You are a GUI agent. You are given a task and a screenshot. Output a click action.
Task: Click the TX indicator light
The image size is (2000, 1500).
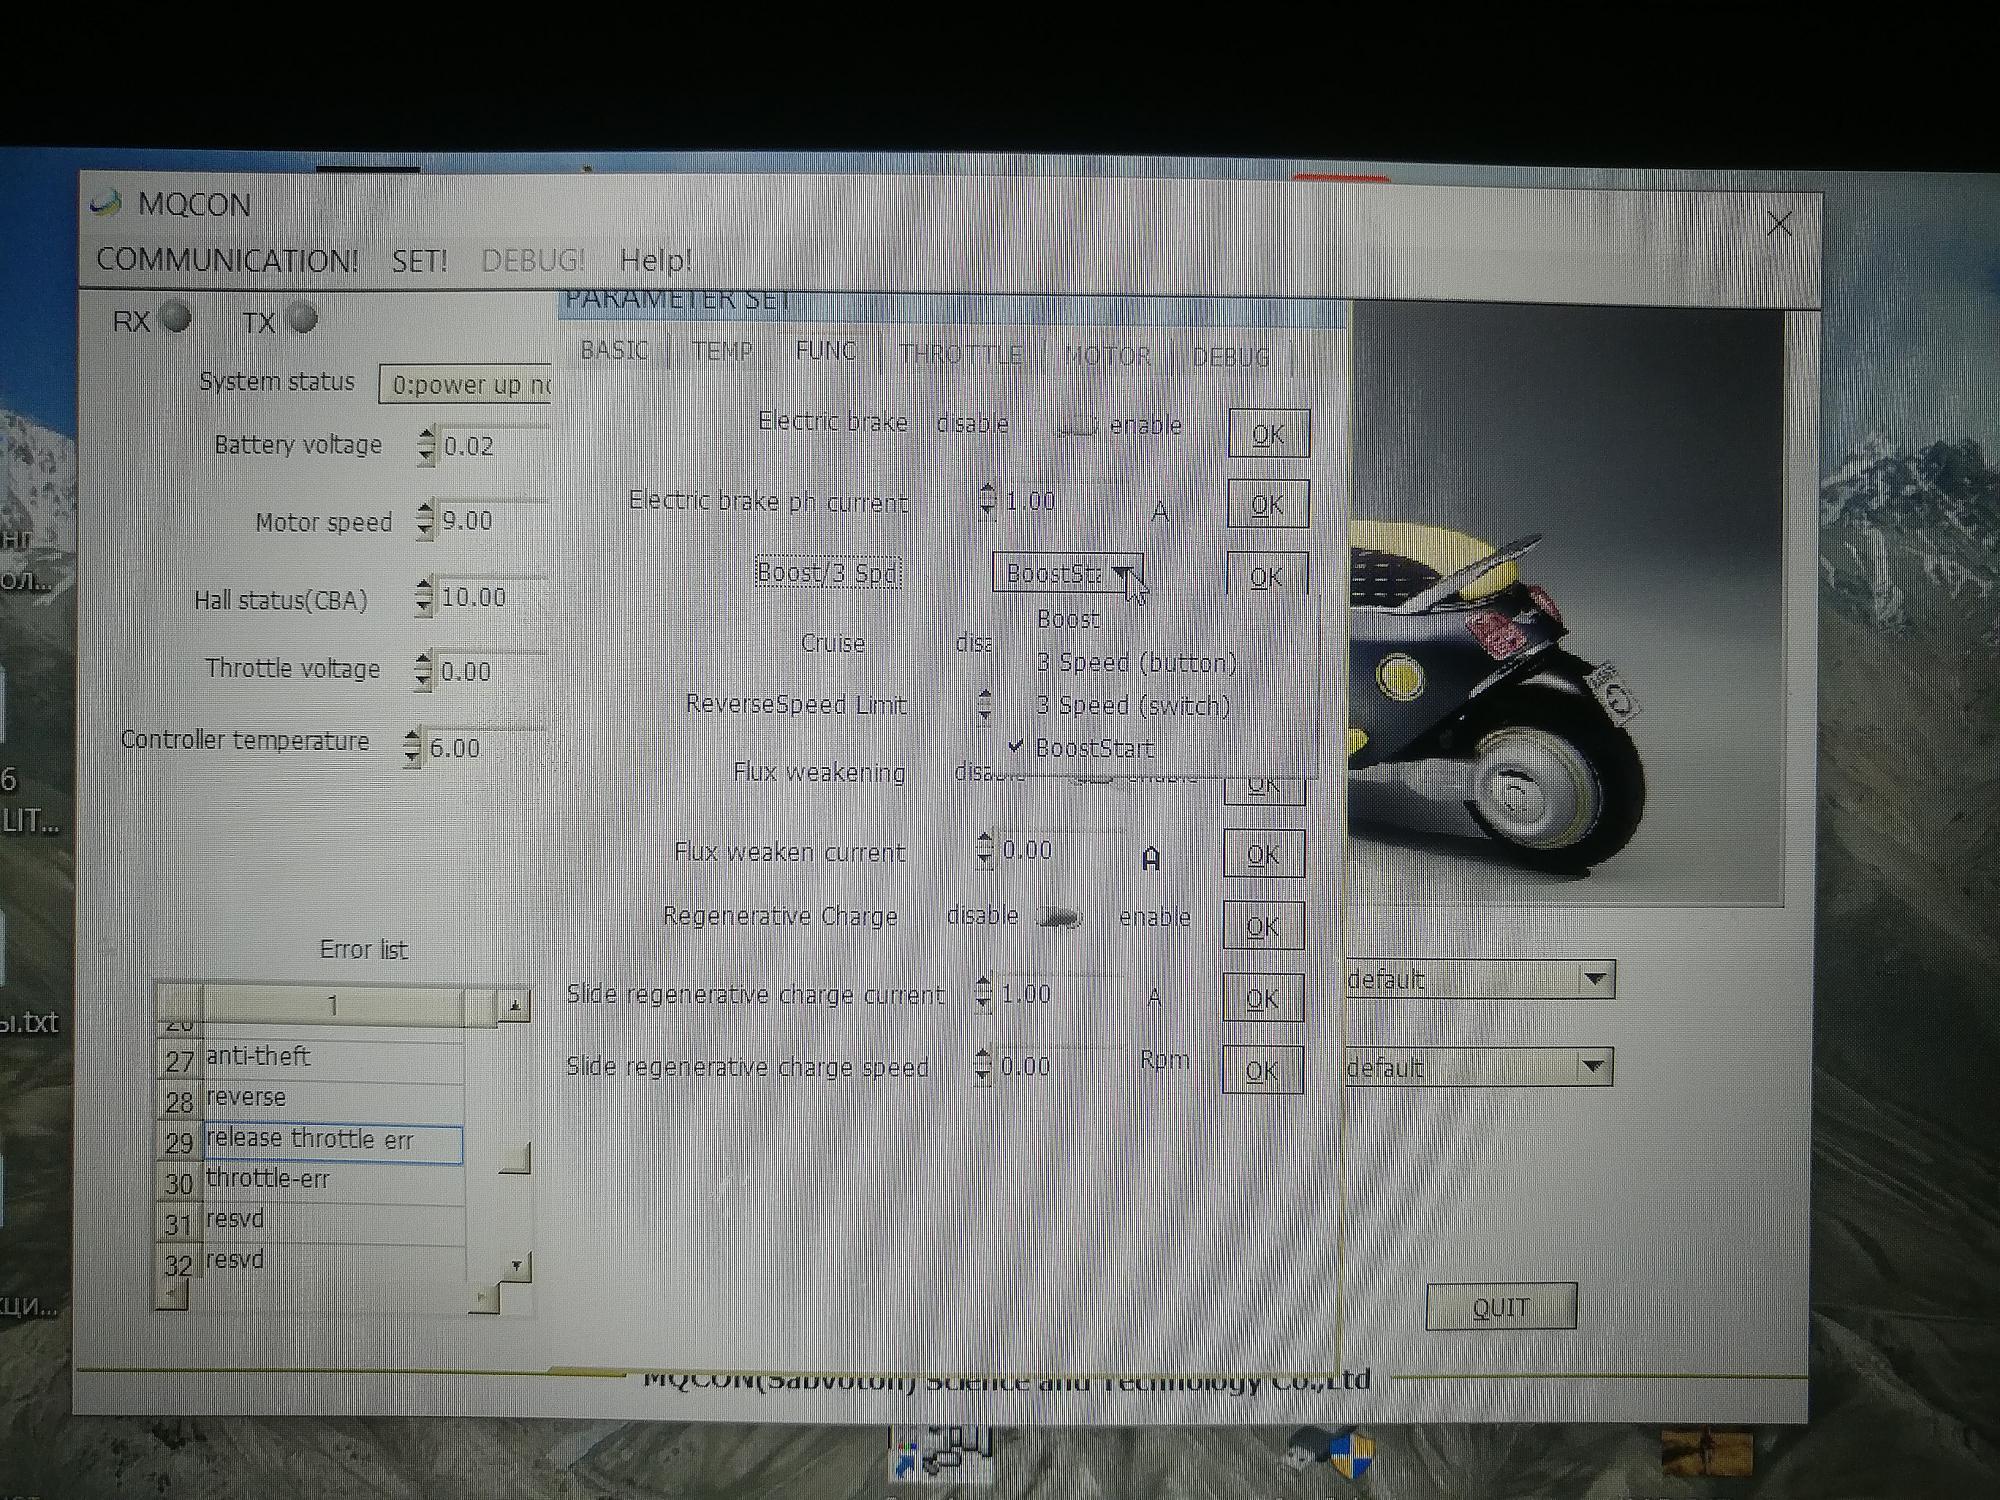coord(302,318)
